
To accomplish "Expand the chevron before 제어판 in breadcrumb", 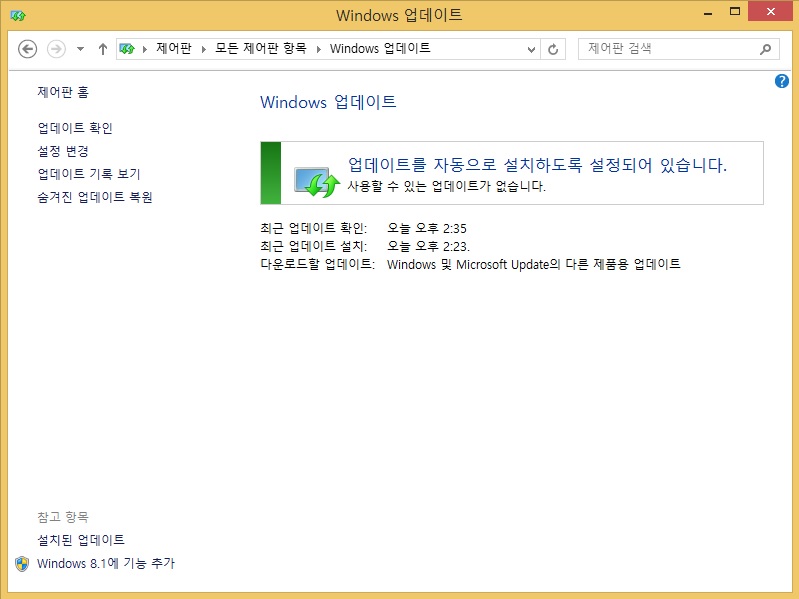I will 145,49.
